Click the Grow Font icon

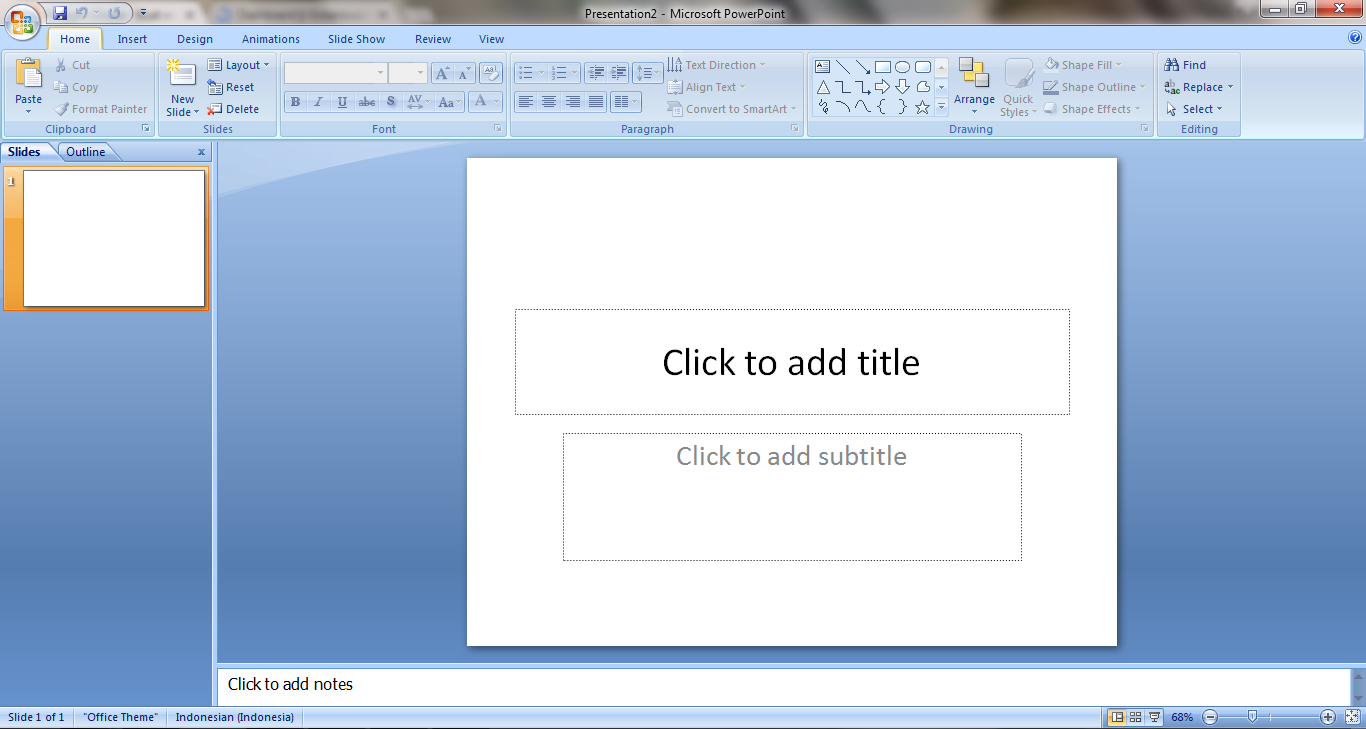pyautogui.click(x=442, y=73)
